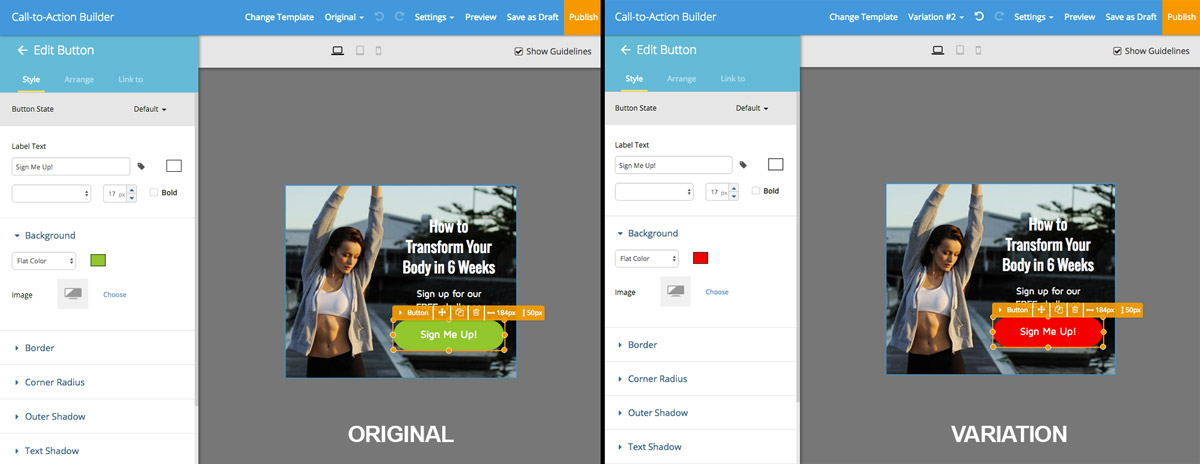Enable the Bold checkbox in the Variation panel
1200x464 pixels.
click(756, 190)
